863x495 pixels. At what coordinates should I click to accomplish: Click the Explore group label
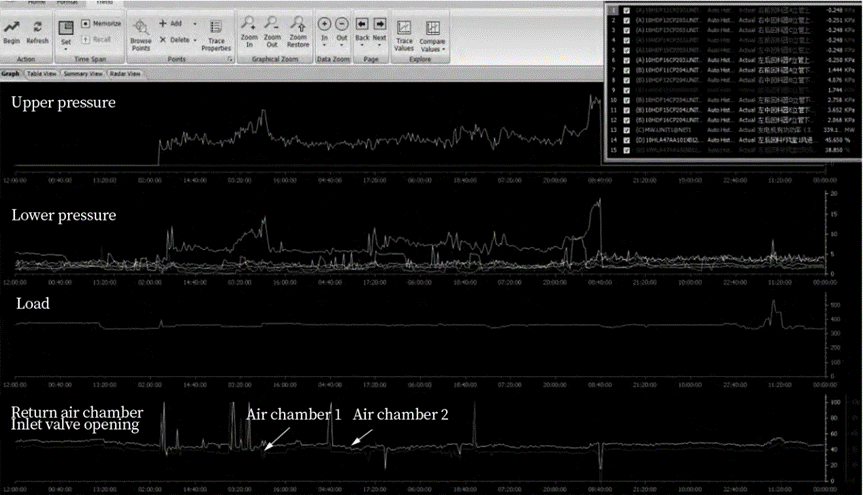(420, 59)
